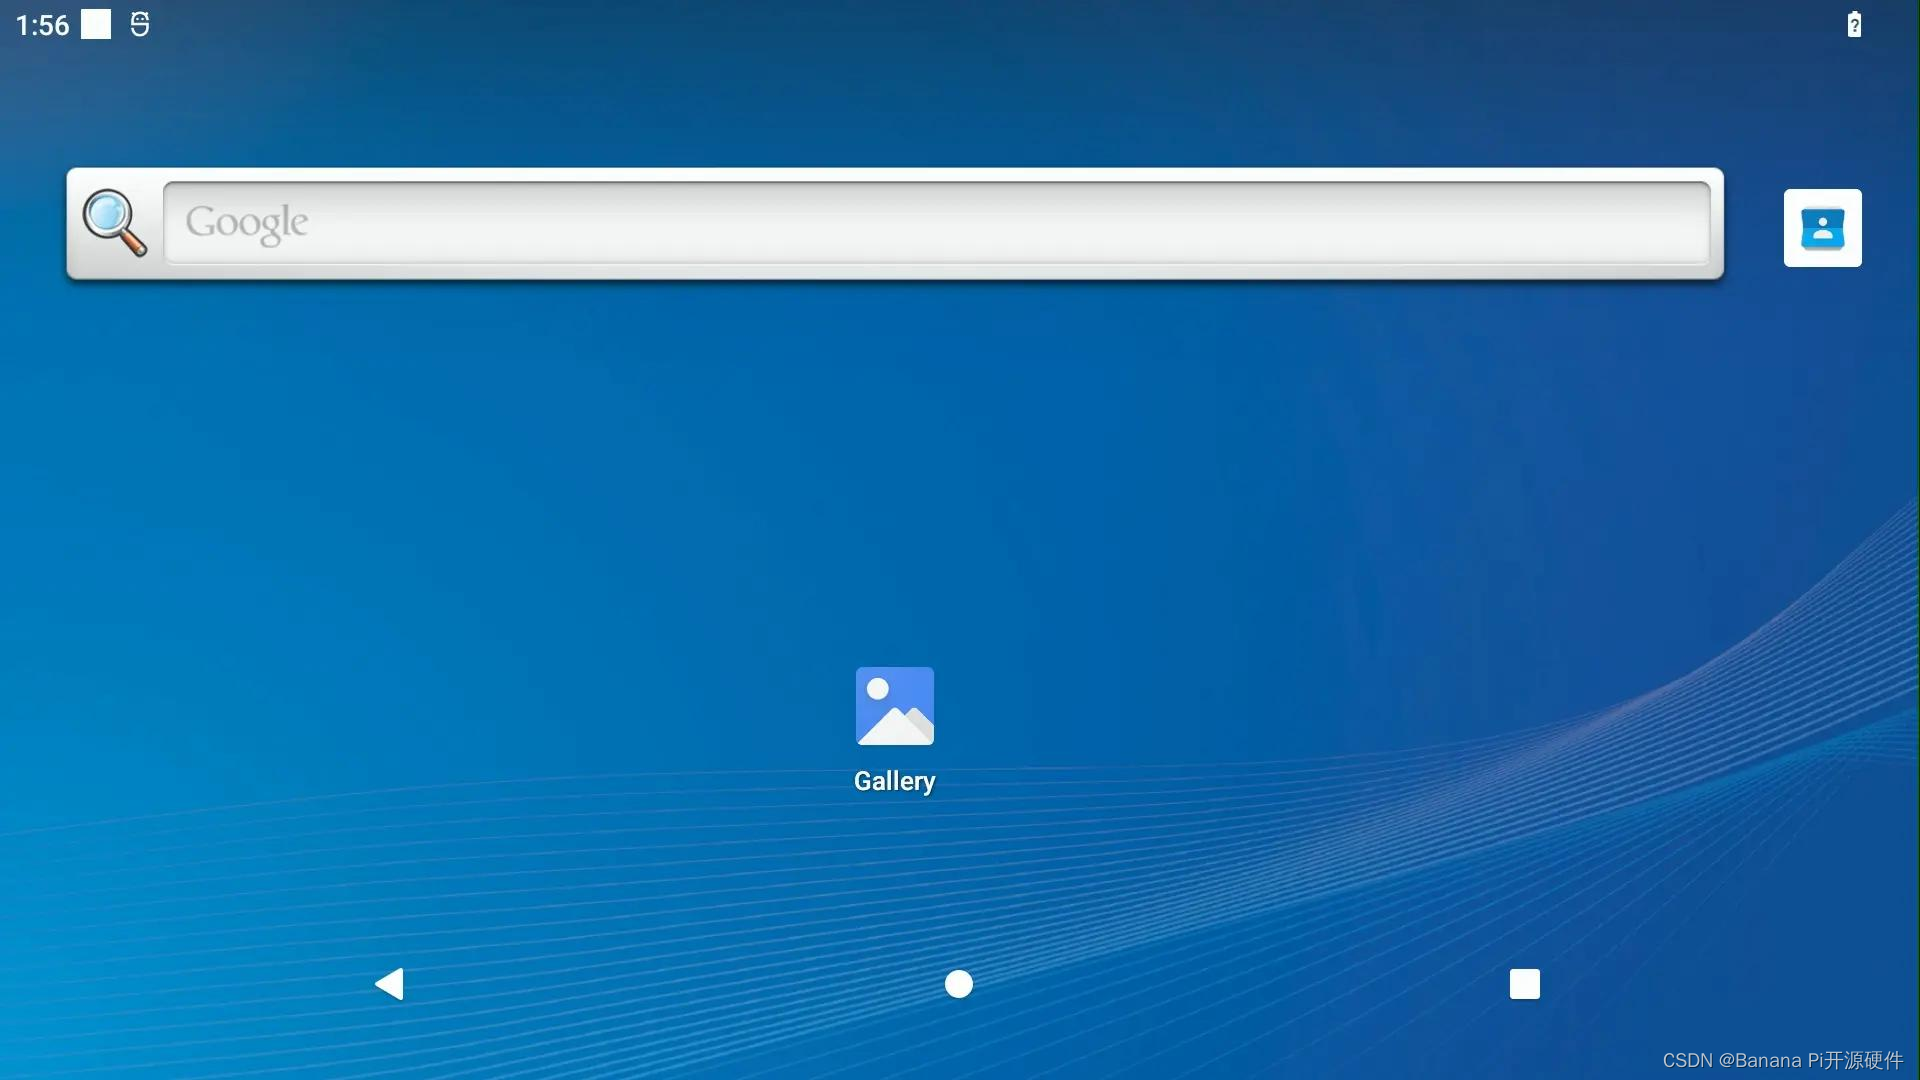Tap the Google search text field

(x=937, y=223)
